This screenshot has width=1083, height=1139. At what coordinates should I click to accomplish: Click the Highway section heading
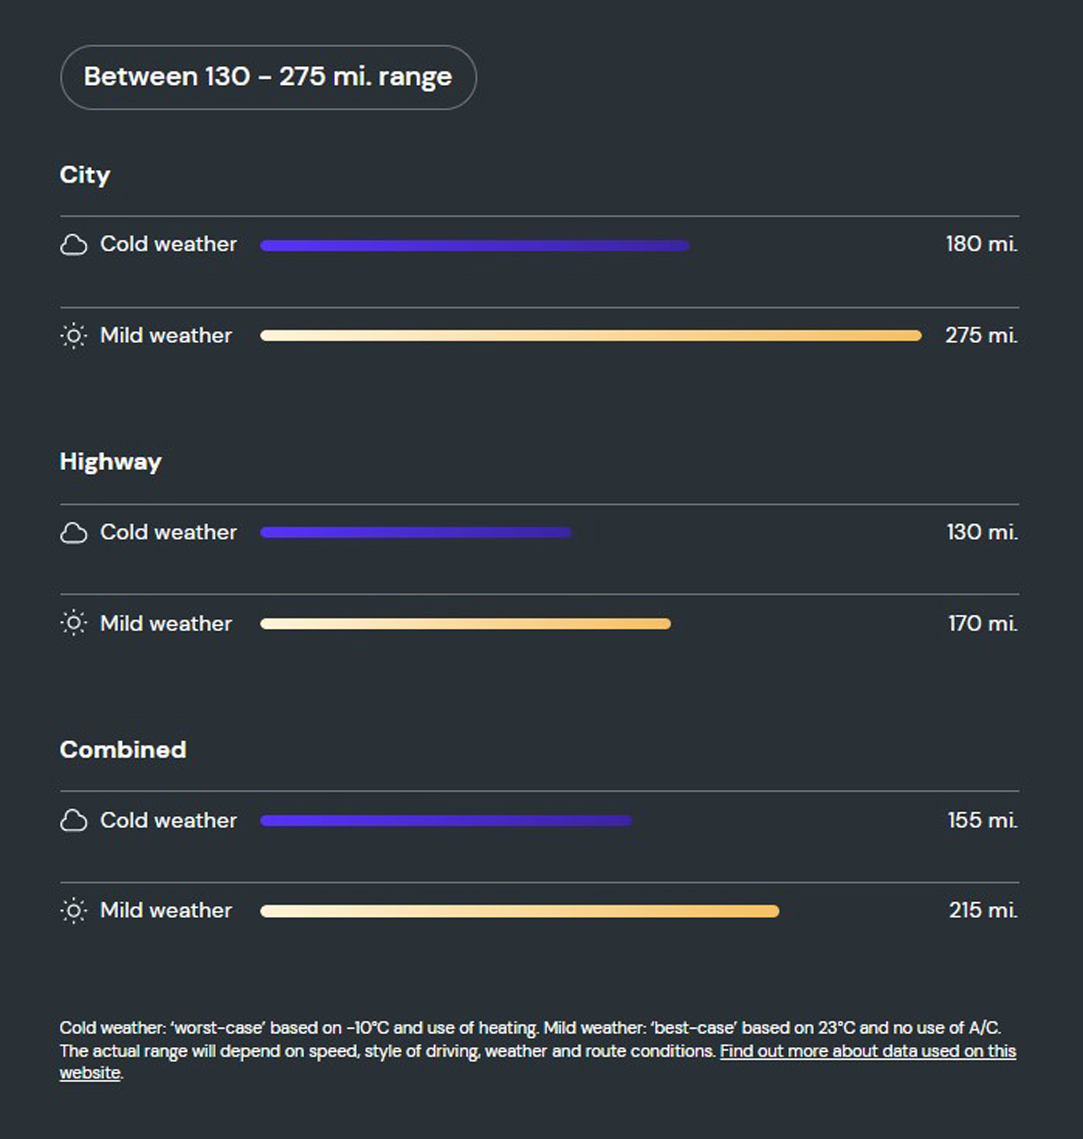(x=110, y=462)
